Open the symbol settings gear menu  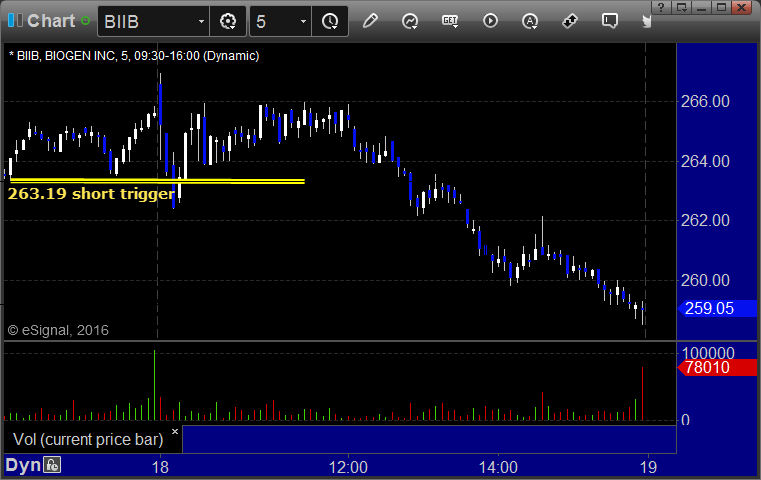pyautogui.click(x=228, y=21)
